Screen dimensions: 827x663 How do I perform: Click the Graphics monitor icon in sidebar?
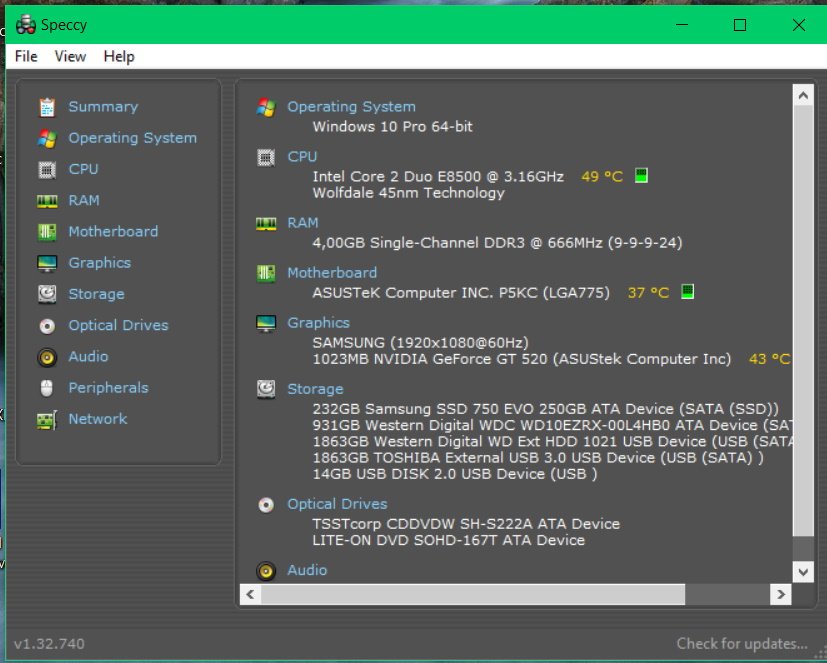point(47,263)
